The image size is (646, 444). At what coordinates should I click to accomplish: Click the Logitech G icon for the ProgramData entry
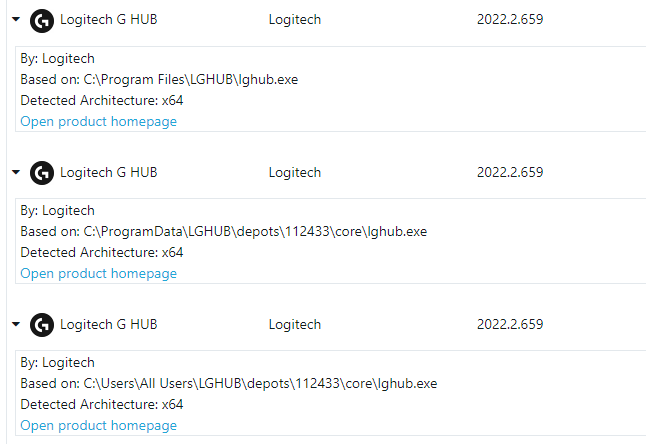pyautogui.click(x=42, y=173)
